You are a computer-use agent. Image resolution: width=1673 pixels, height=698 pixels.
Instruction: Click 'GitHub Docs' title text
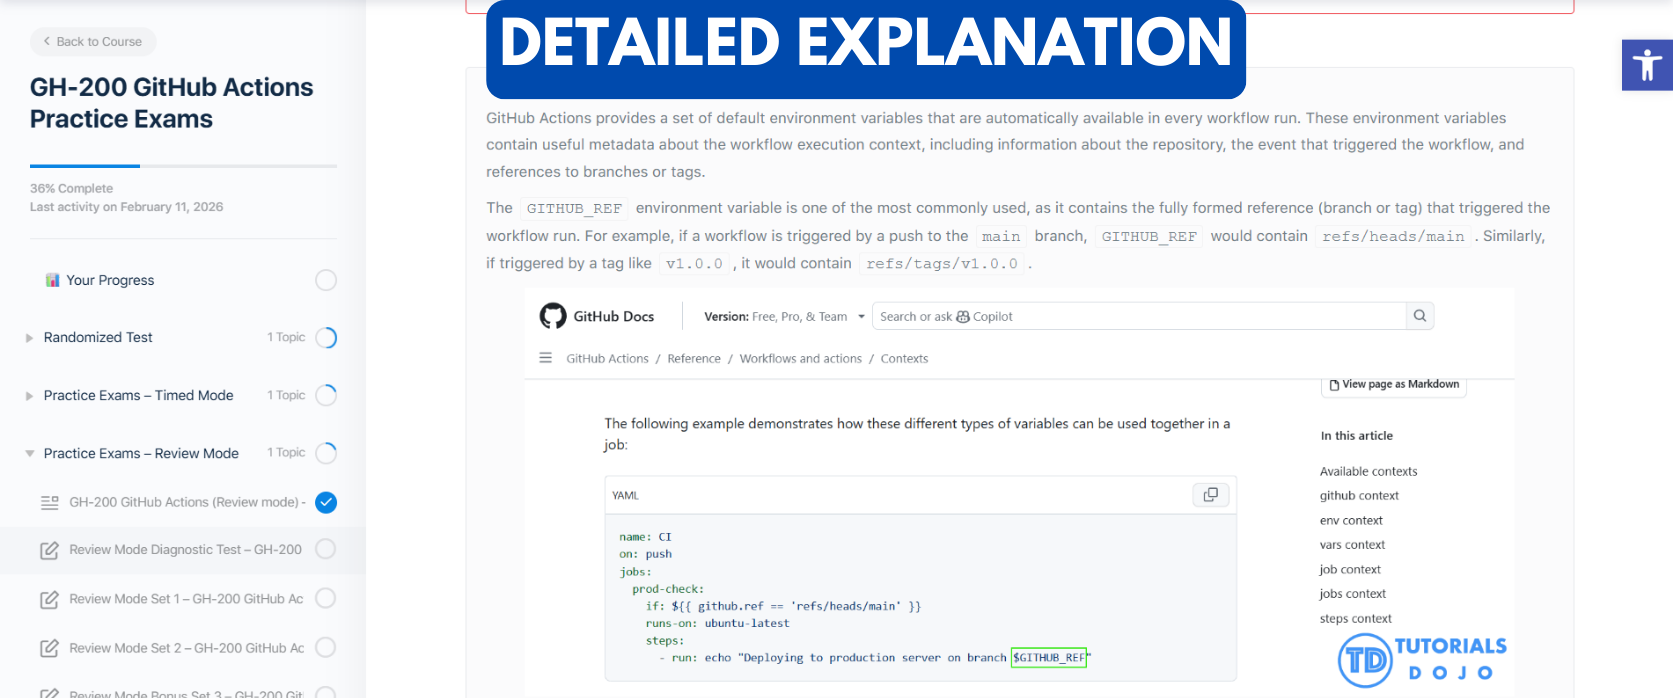pos(613,316)
